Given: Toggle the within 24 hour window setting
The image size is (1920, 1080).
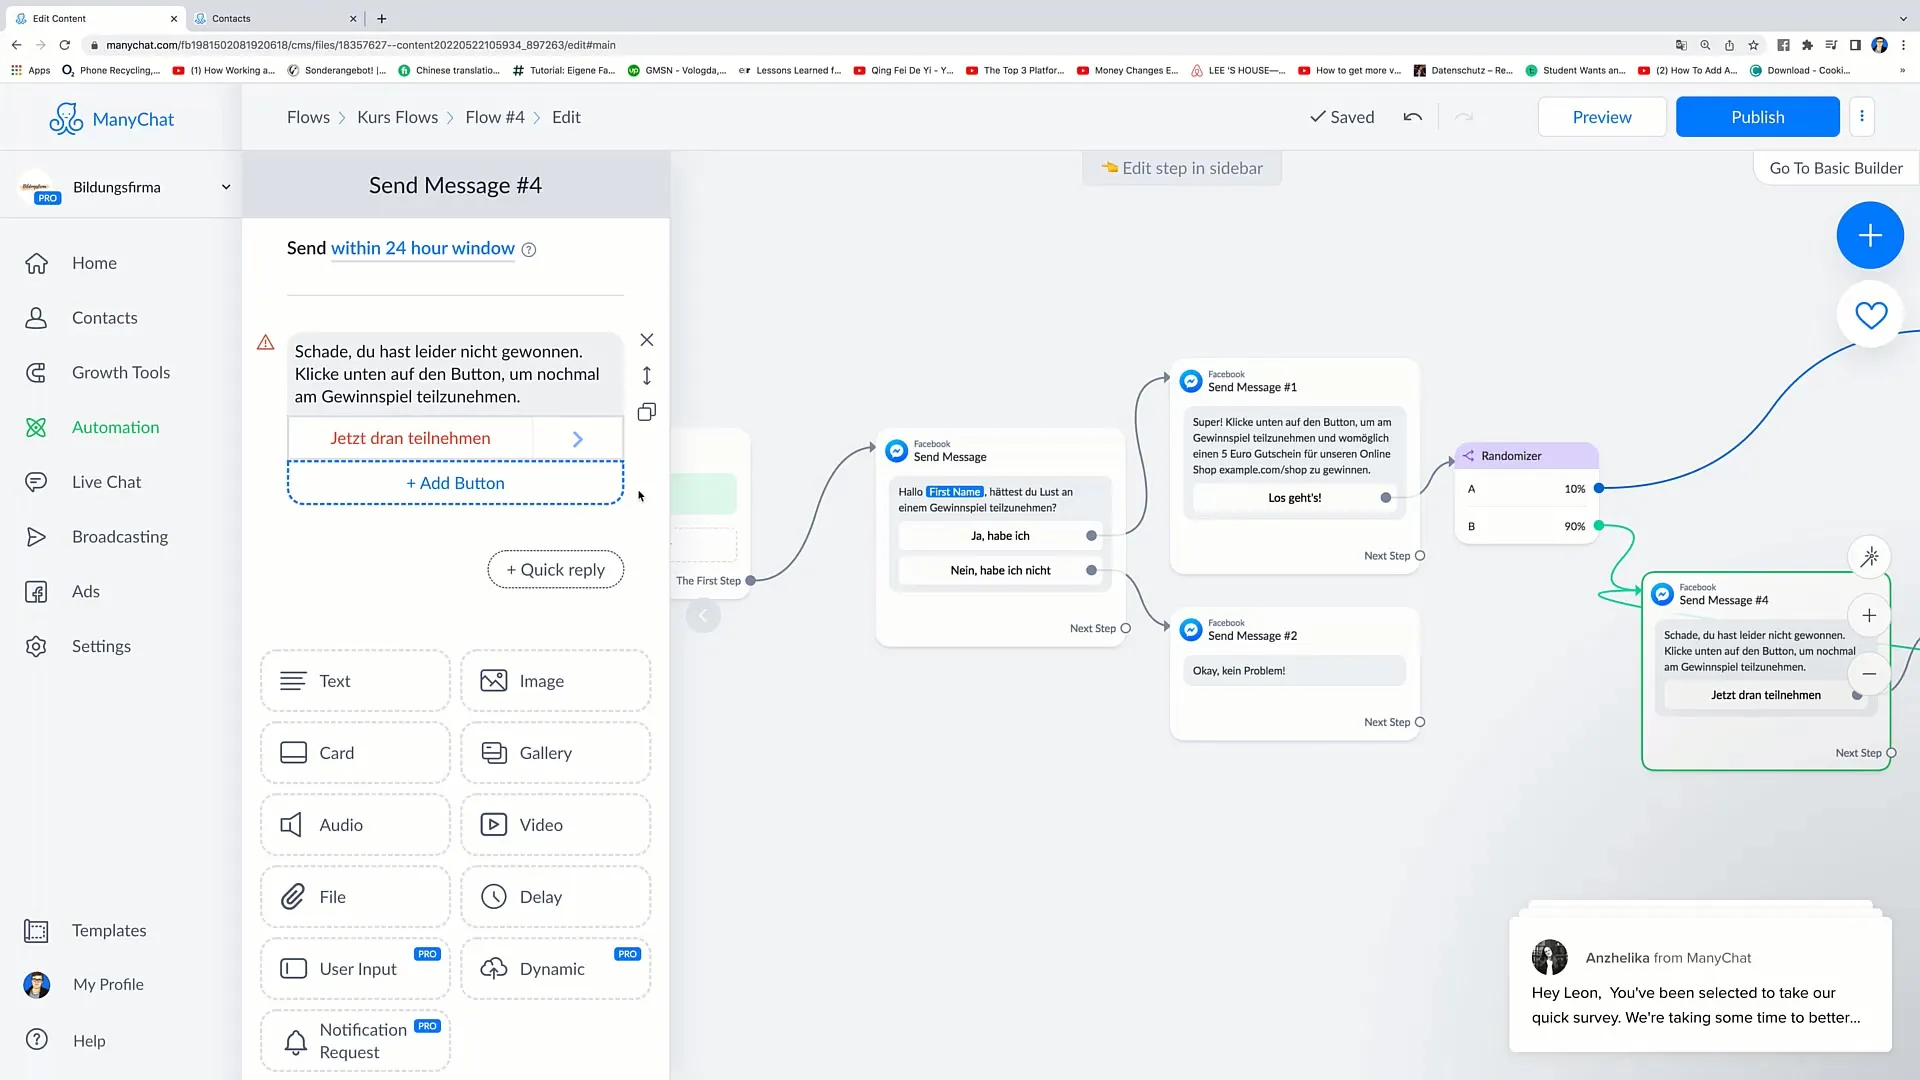Looking at the screenshot, I should coord(422,248).
